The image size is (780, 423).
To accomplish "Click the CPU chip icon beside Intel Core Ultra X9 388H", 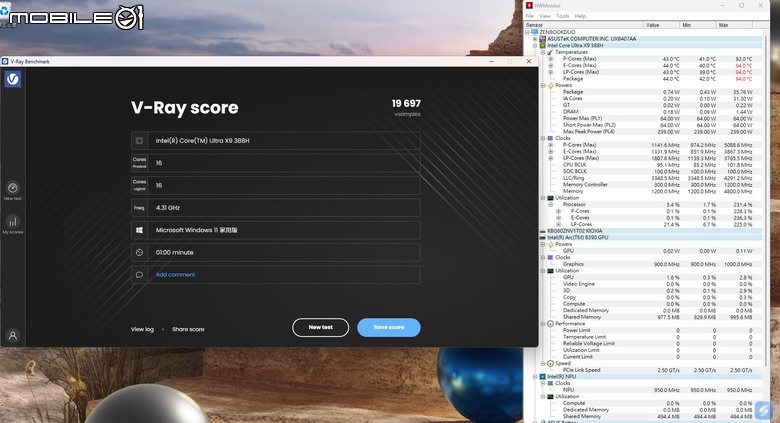I will pyautogui.click(x=139, y=141).
